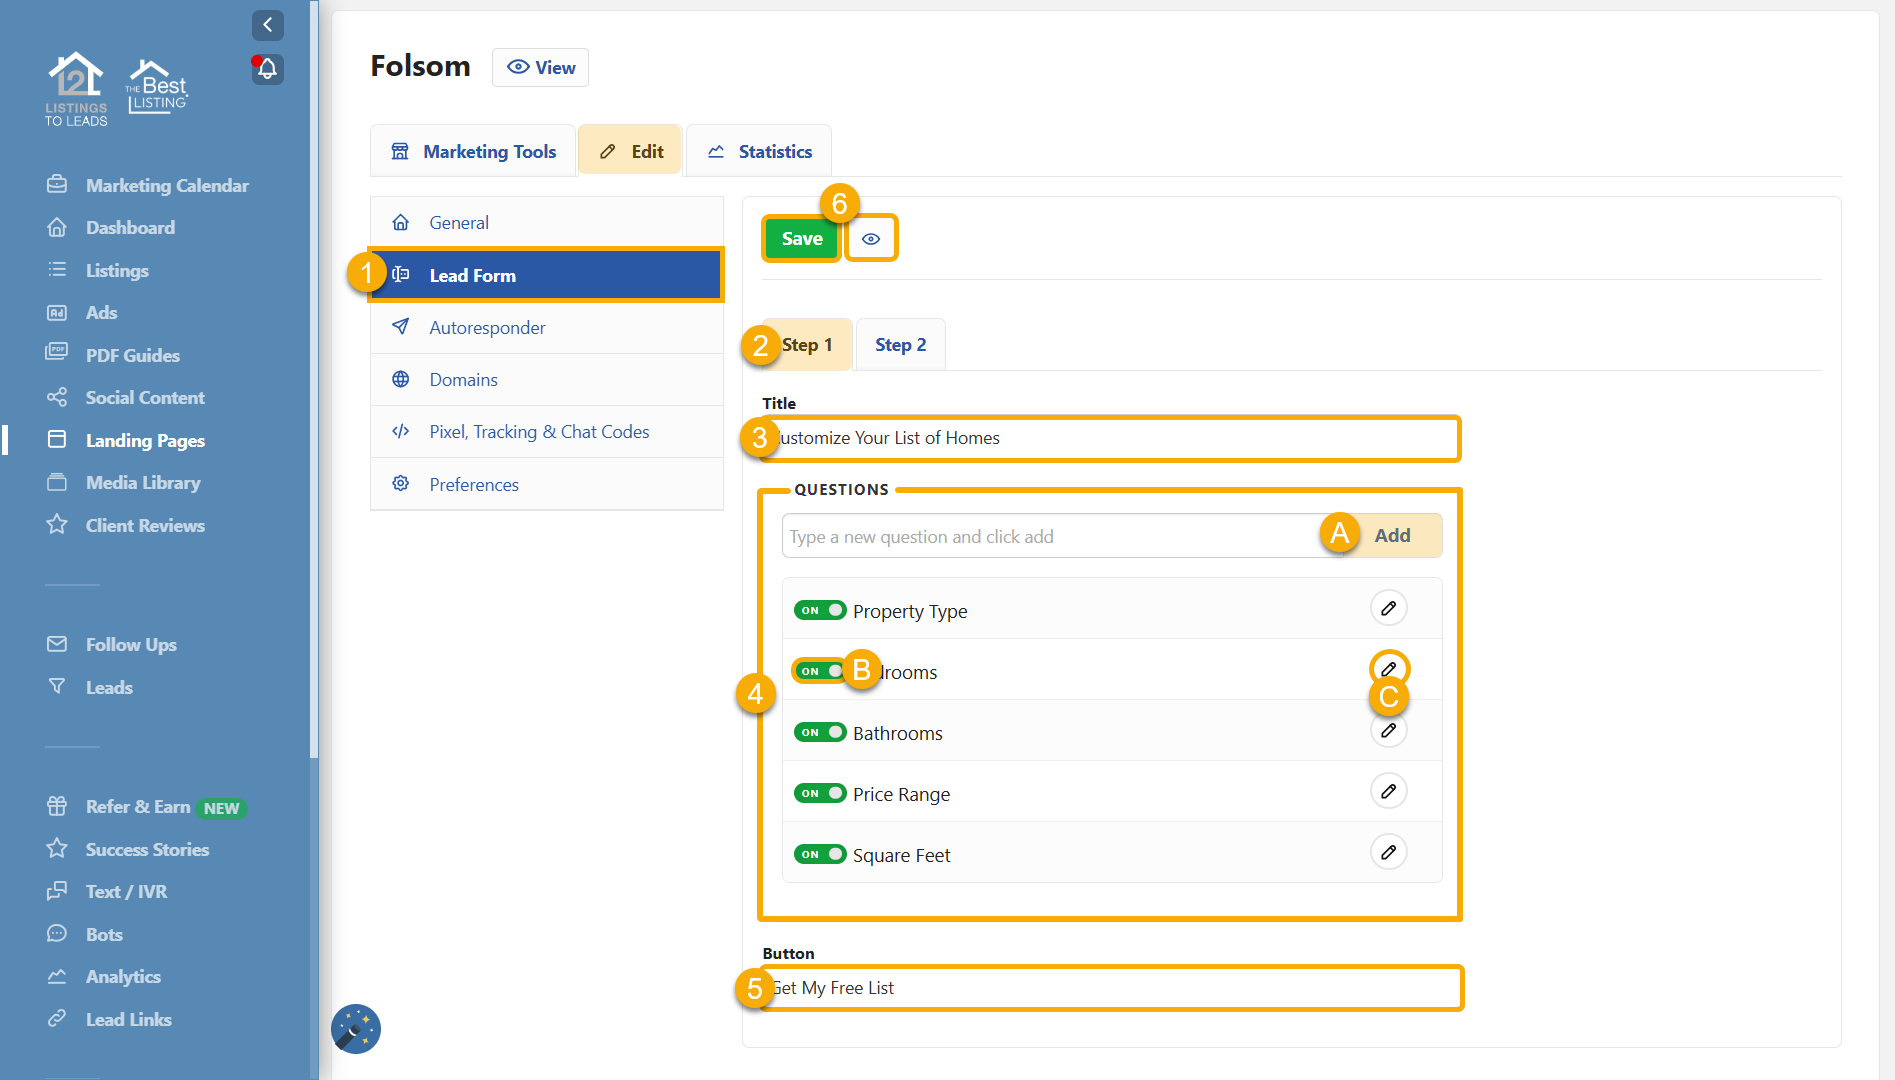Edit the Square Feet question pencil icon

(x=1388, y=852)
